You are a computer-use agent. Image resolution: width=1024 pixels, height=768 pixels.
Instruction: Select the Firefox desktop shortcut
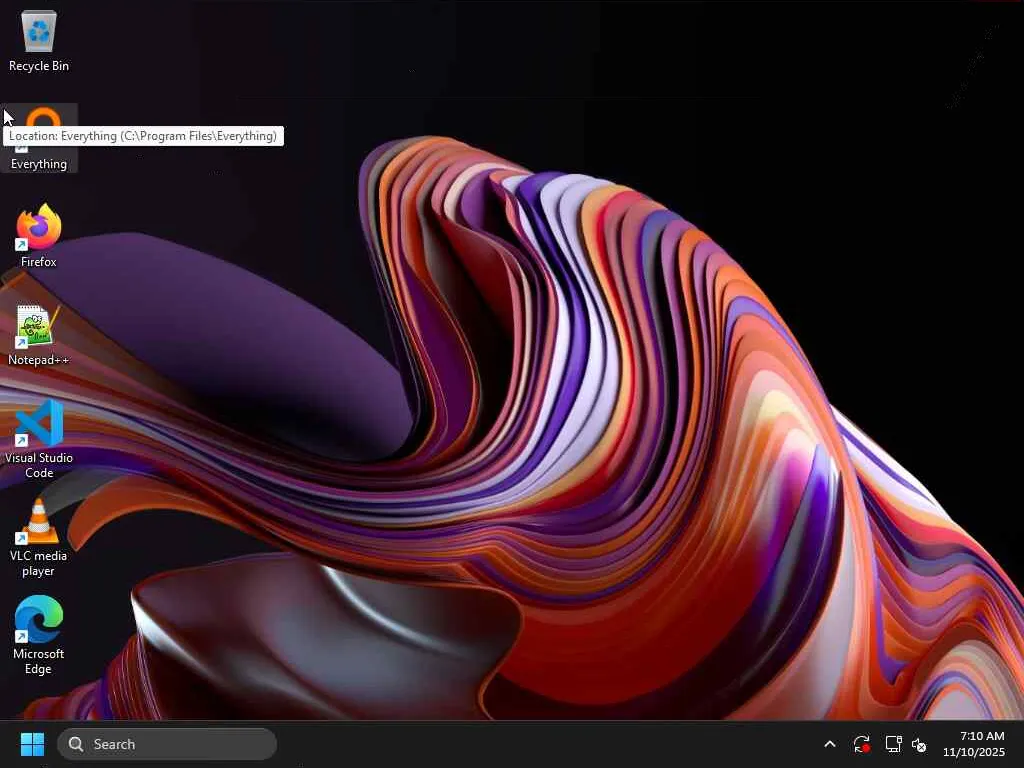tap(39, 236)
